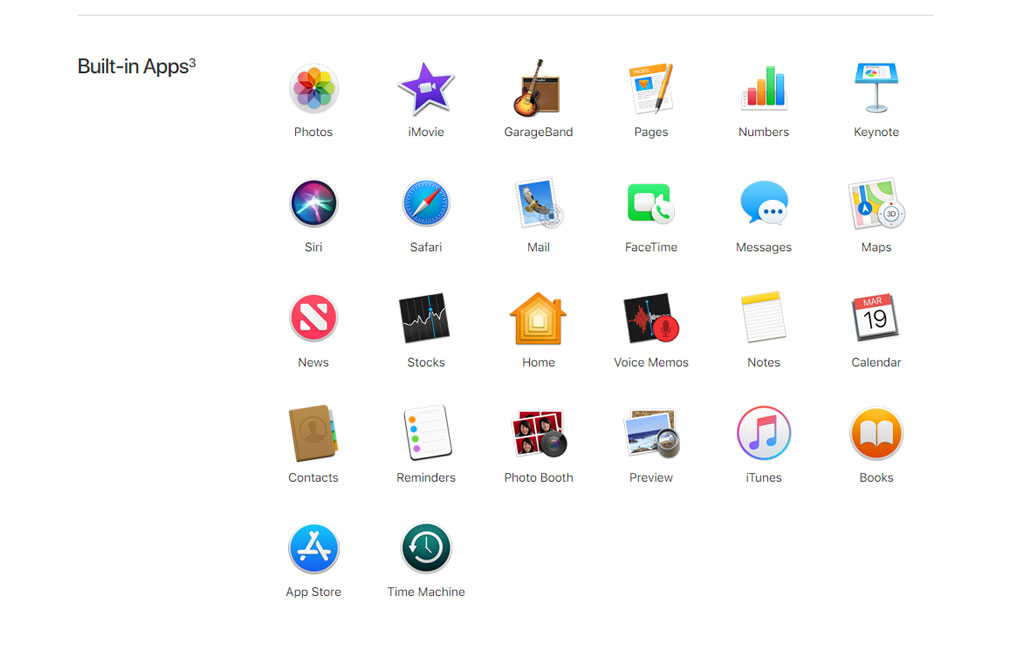This screenshot has height=663, width=1022.
Task: Click the "Built-in Apps" heading
Action: click(133, 67)
